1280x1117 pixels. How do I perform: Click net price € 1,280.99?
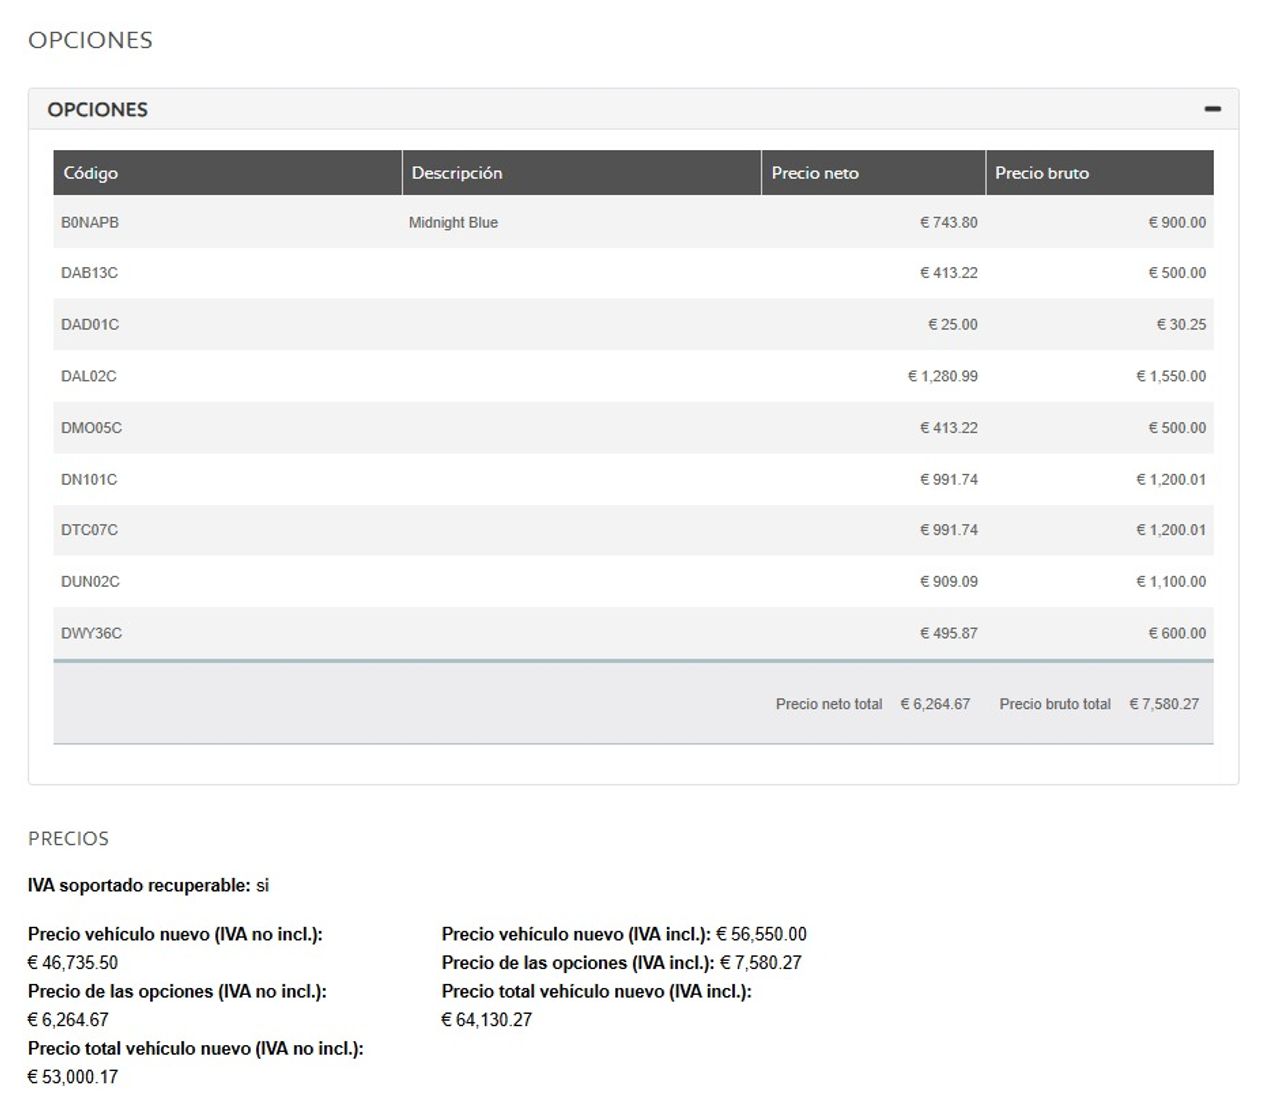943,377
